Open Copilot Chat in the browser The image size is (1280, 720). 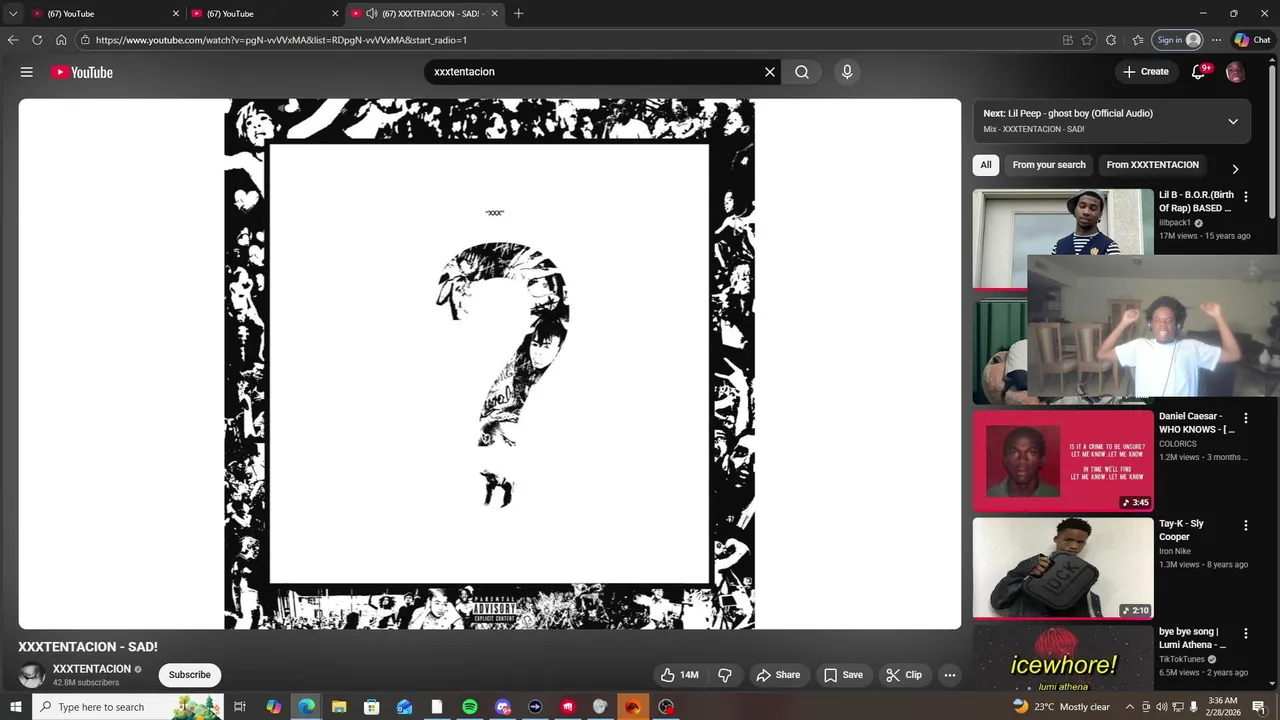(1252, 40)
